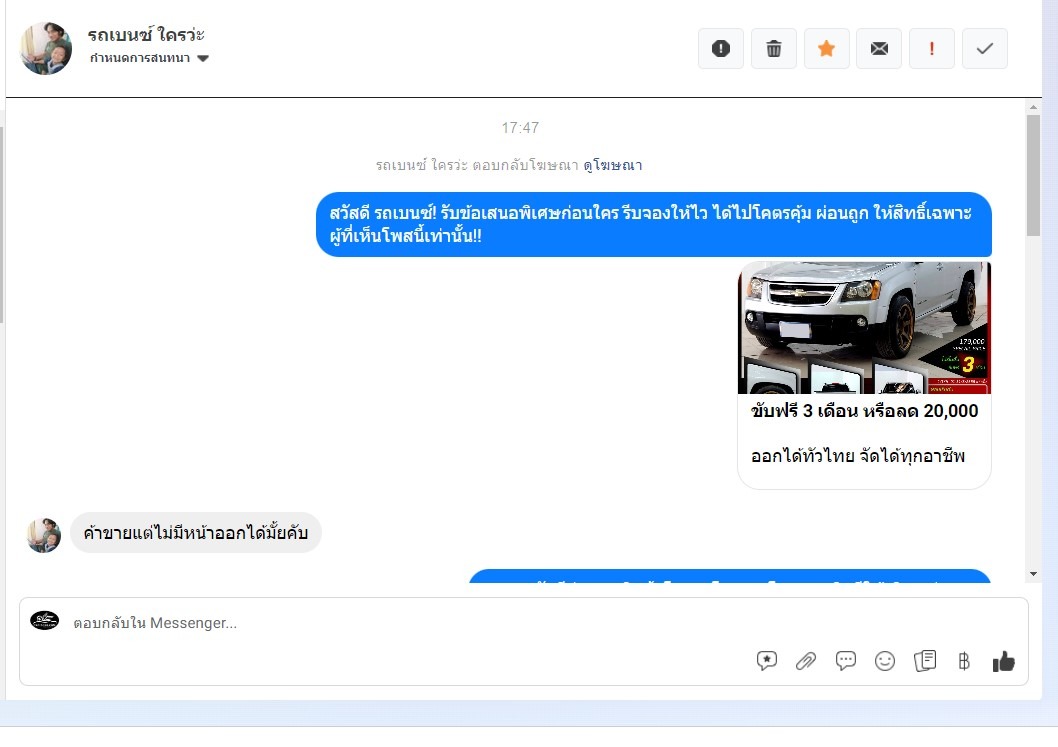The width and height of the screenshot is (1058, 747).
Task: Mark conversation unread with envelope icon
Action: (879, 49)
